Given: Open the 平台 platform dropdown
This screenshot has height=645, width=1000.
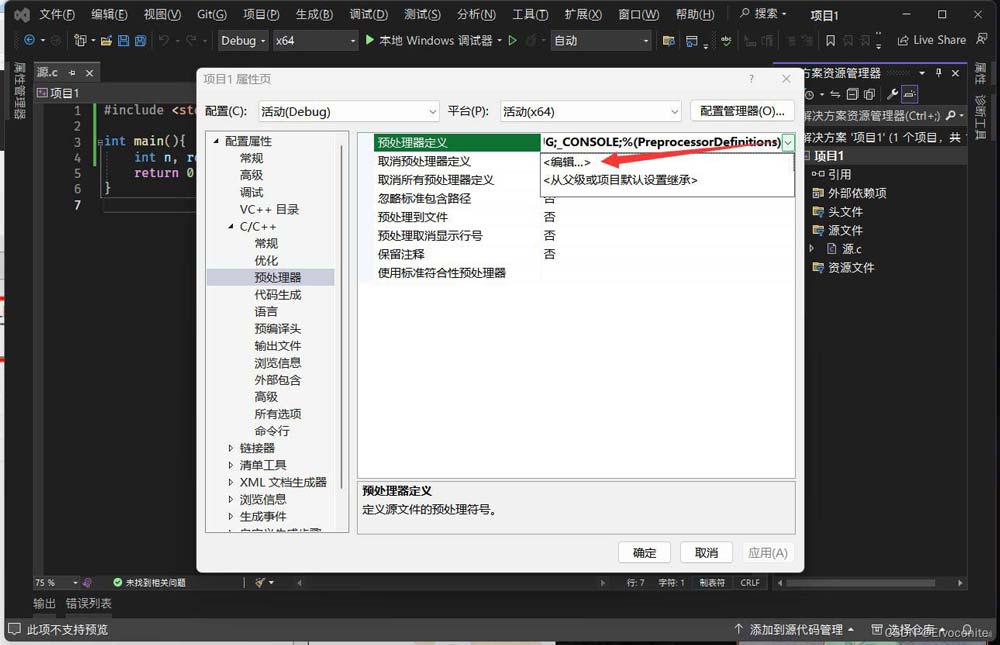Looking at the screenshot, I should [591, 112].
